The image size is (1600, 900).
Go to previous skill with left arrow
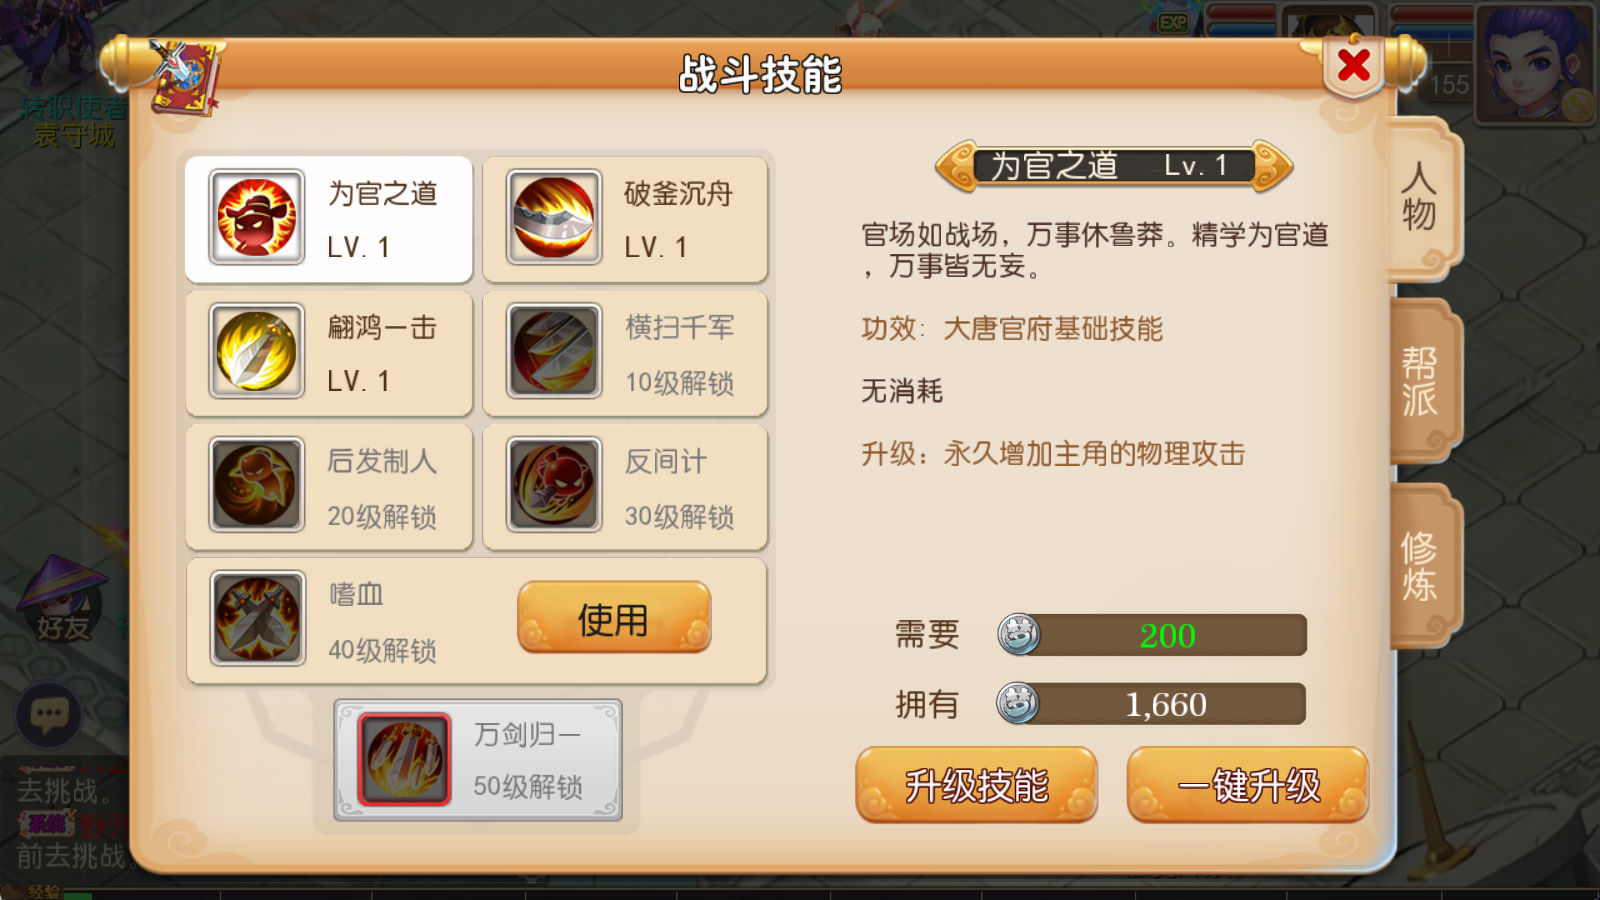pos(956,166)
